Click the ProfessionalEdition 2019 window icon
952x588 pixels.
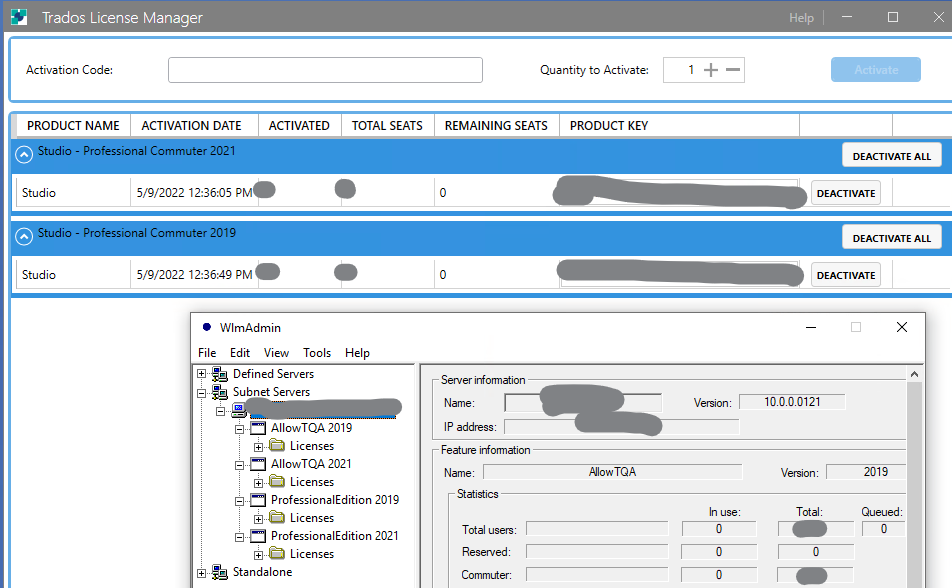[258, 500]
